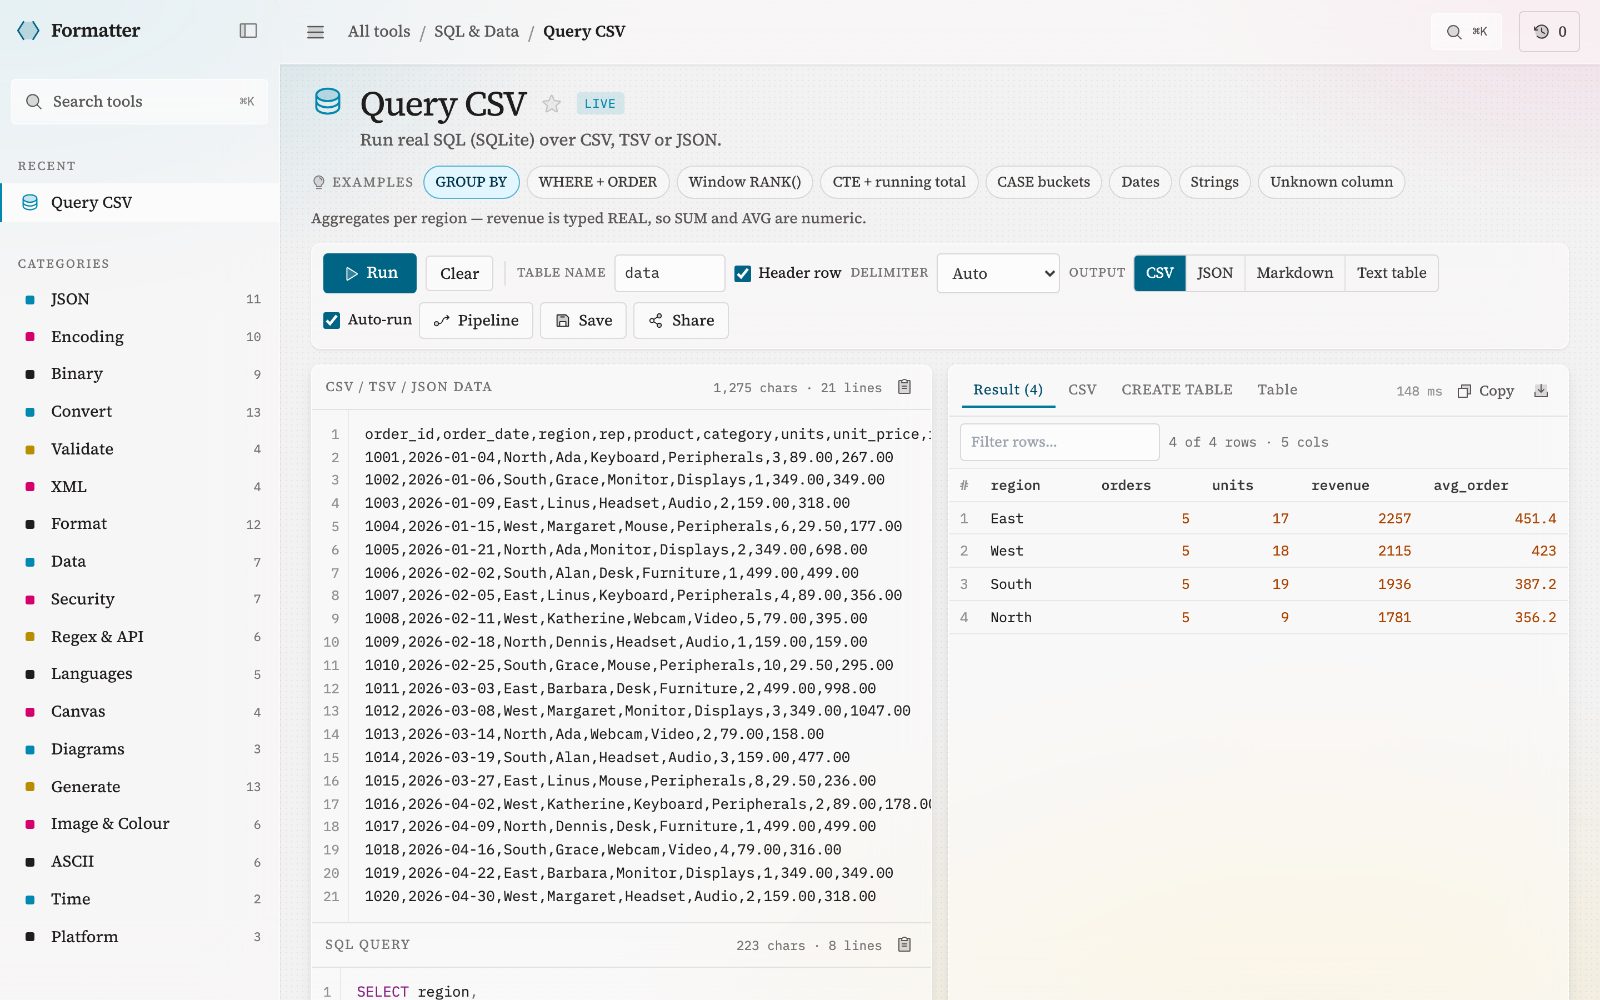Click the Clear button
Viewport: 1600px width, 1000px height.
(459, 273)
